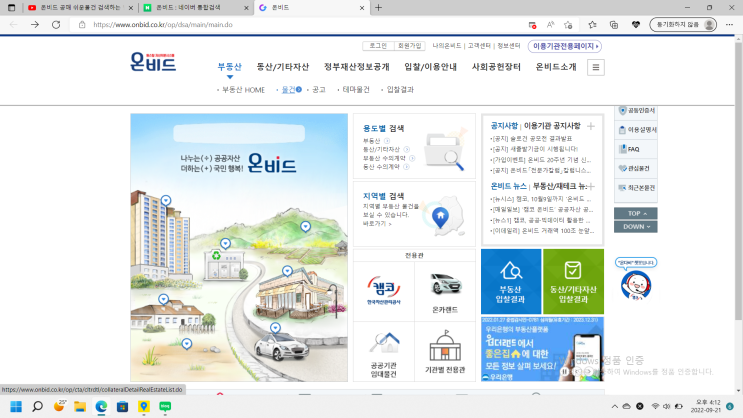743x418 pixels.
Task: Open the Windows Start menu
Action: (x=16, y=407)
